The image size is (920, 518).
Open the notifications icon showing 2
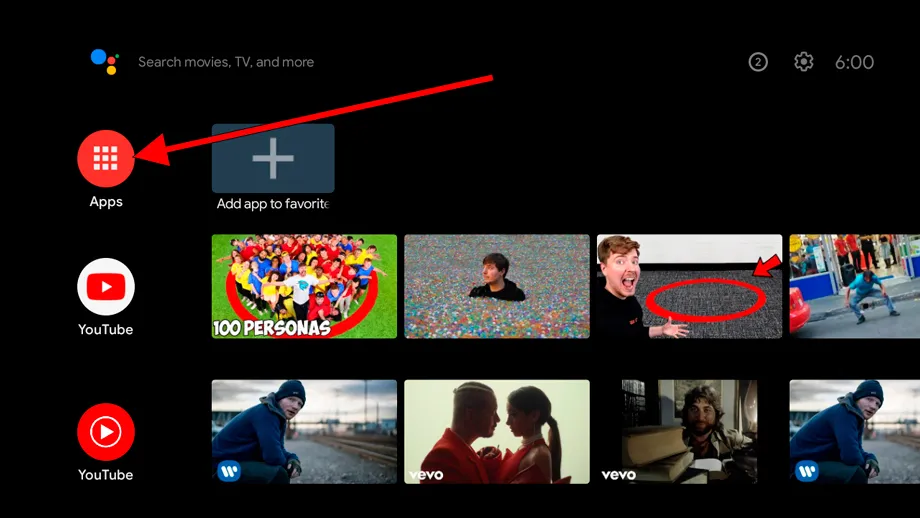click(x=758, y=62)
